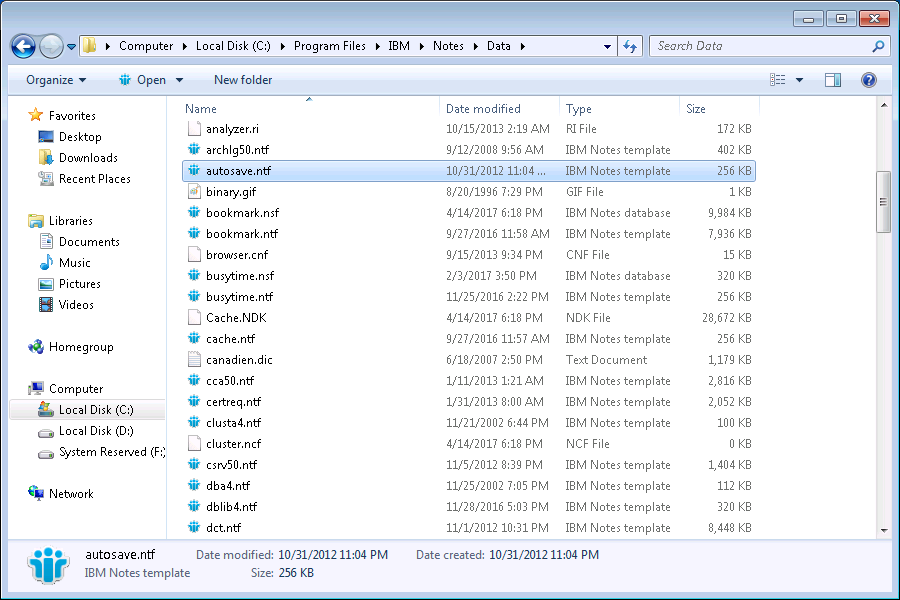This screenshot has height=600, width=900.
Task: Expand the Open button dropdown arrow
Action: point(180,80)
